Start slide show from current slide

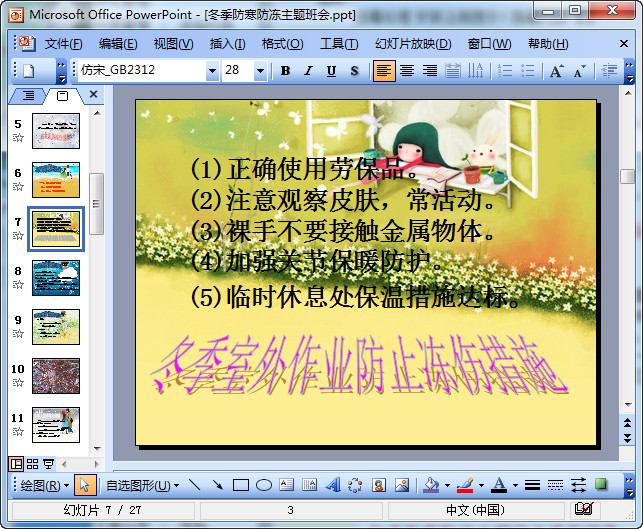(x=48, y=464)
